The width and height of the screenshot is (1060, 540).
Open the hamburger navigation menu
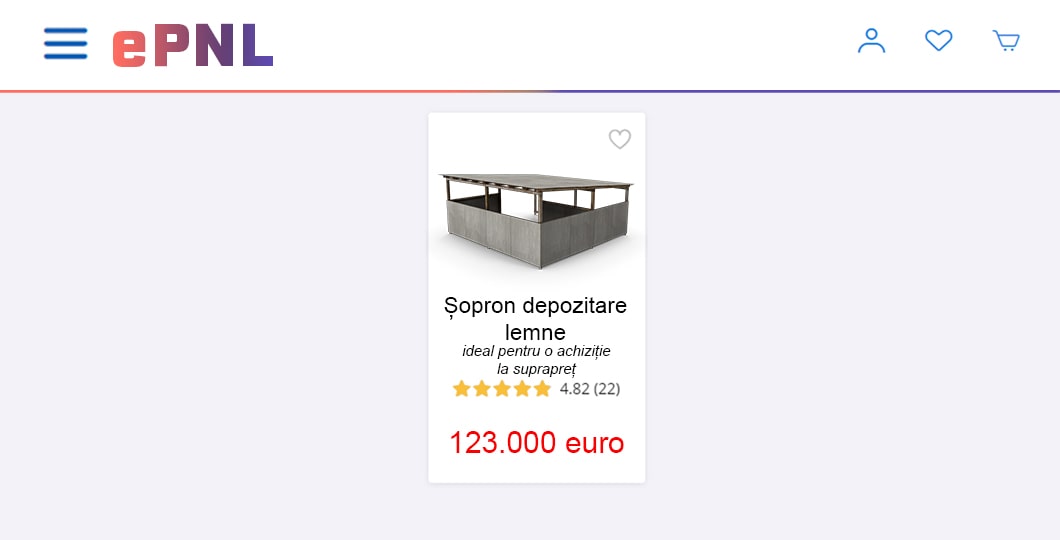point(65,44)
